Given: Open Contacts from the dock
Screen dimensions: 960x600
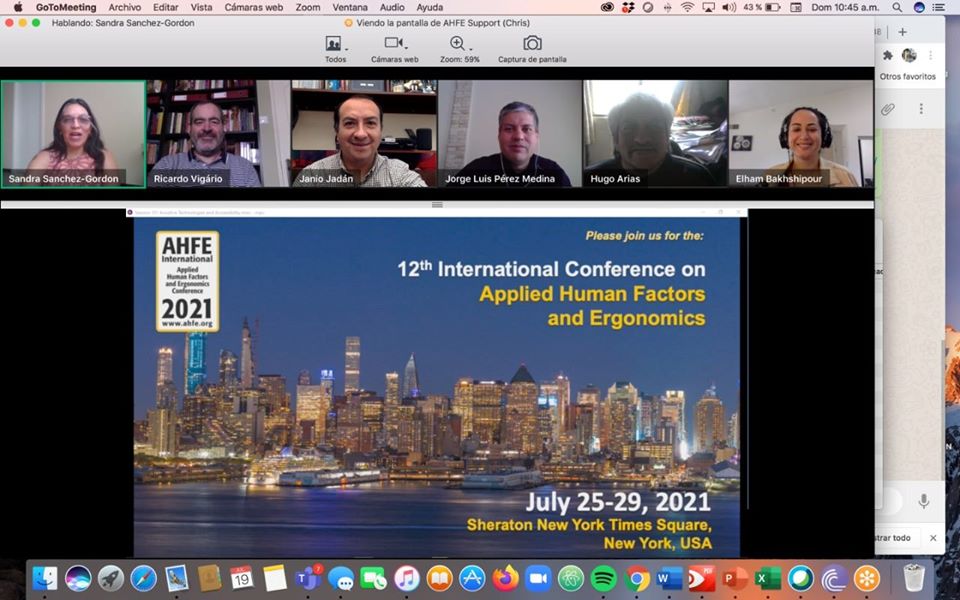Looking at the screenshot, I should coord(209,578).
